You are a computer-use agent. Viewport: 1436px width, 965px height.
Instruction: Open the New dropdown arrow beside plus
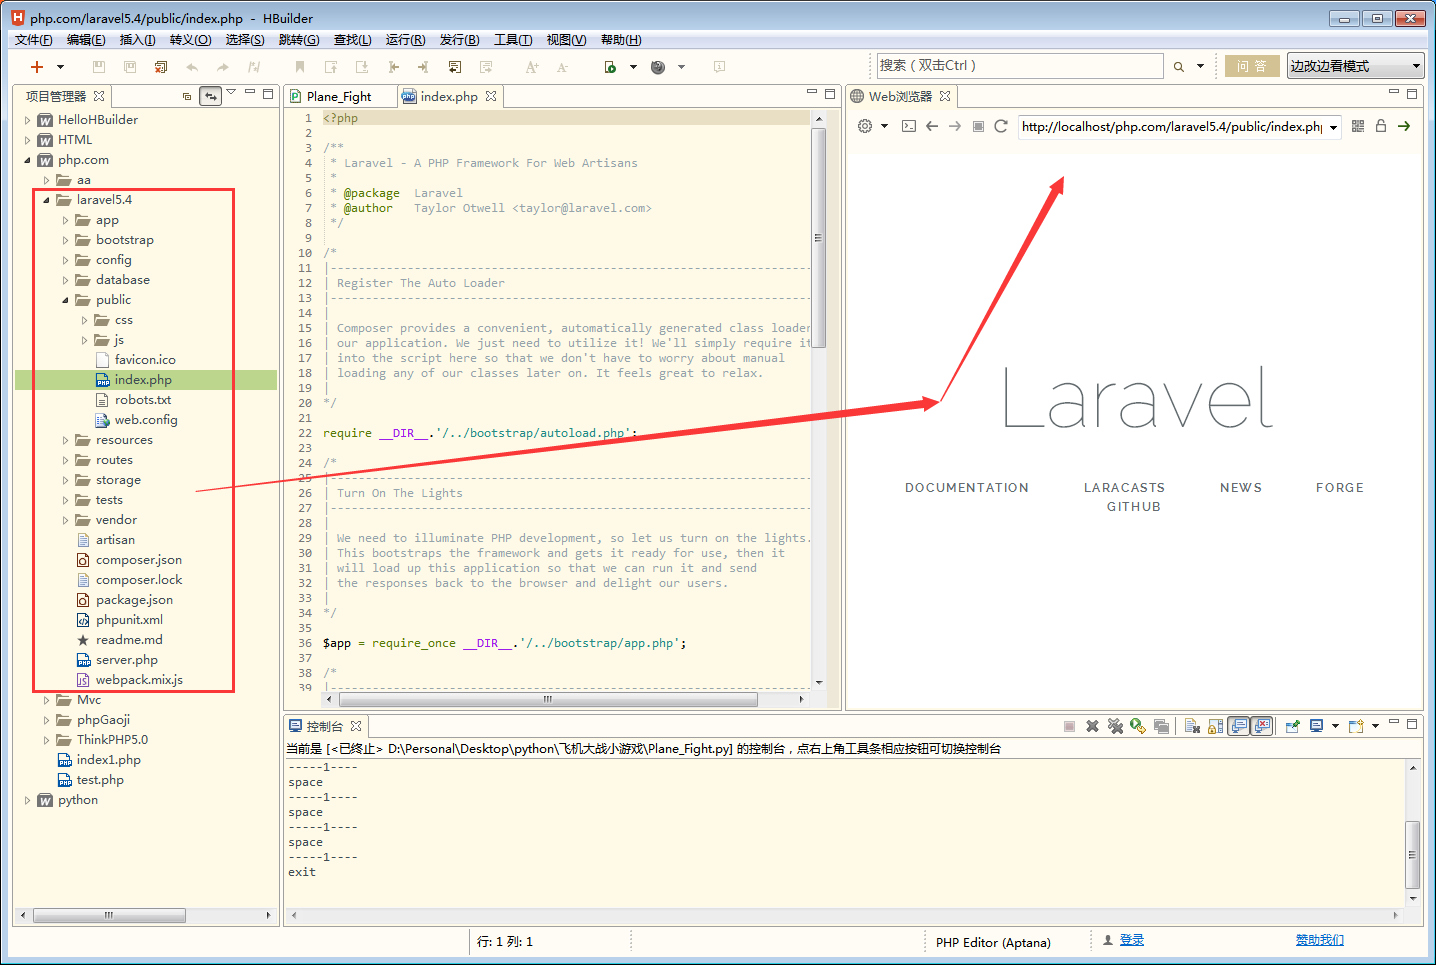click(60, 67)
